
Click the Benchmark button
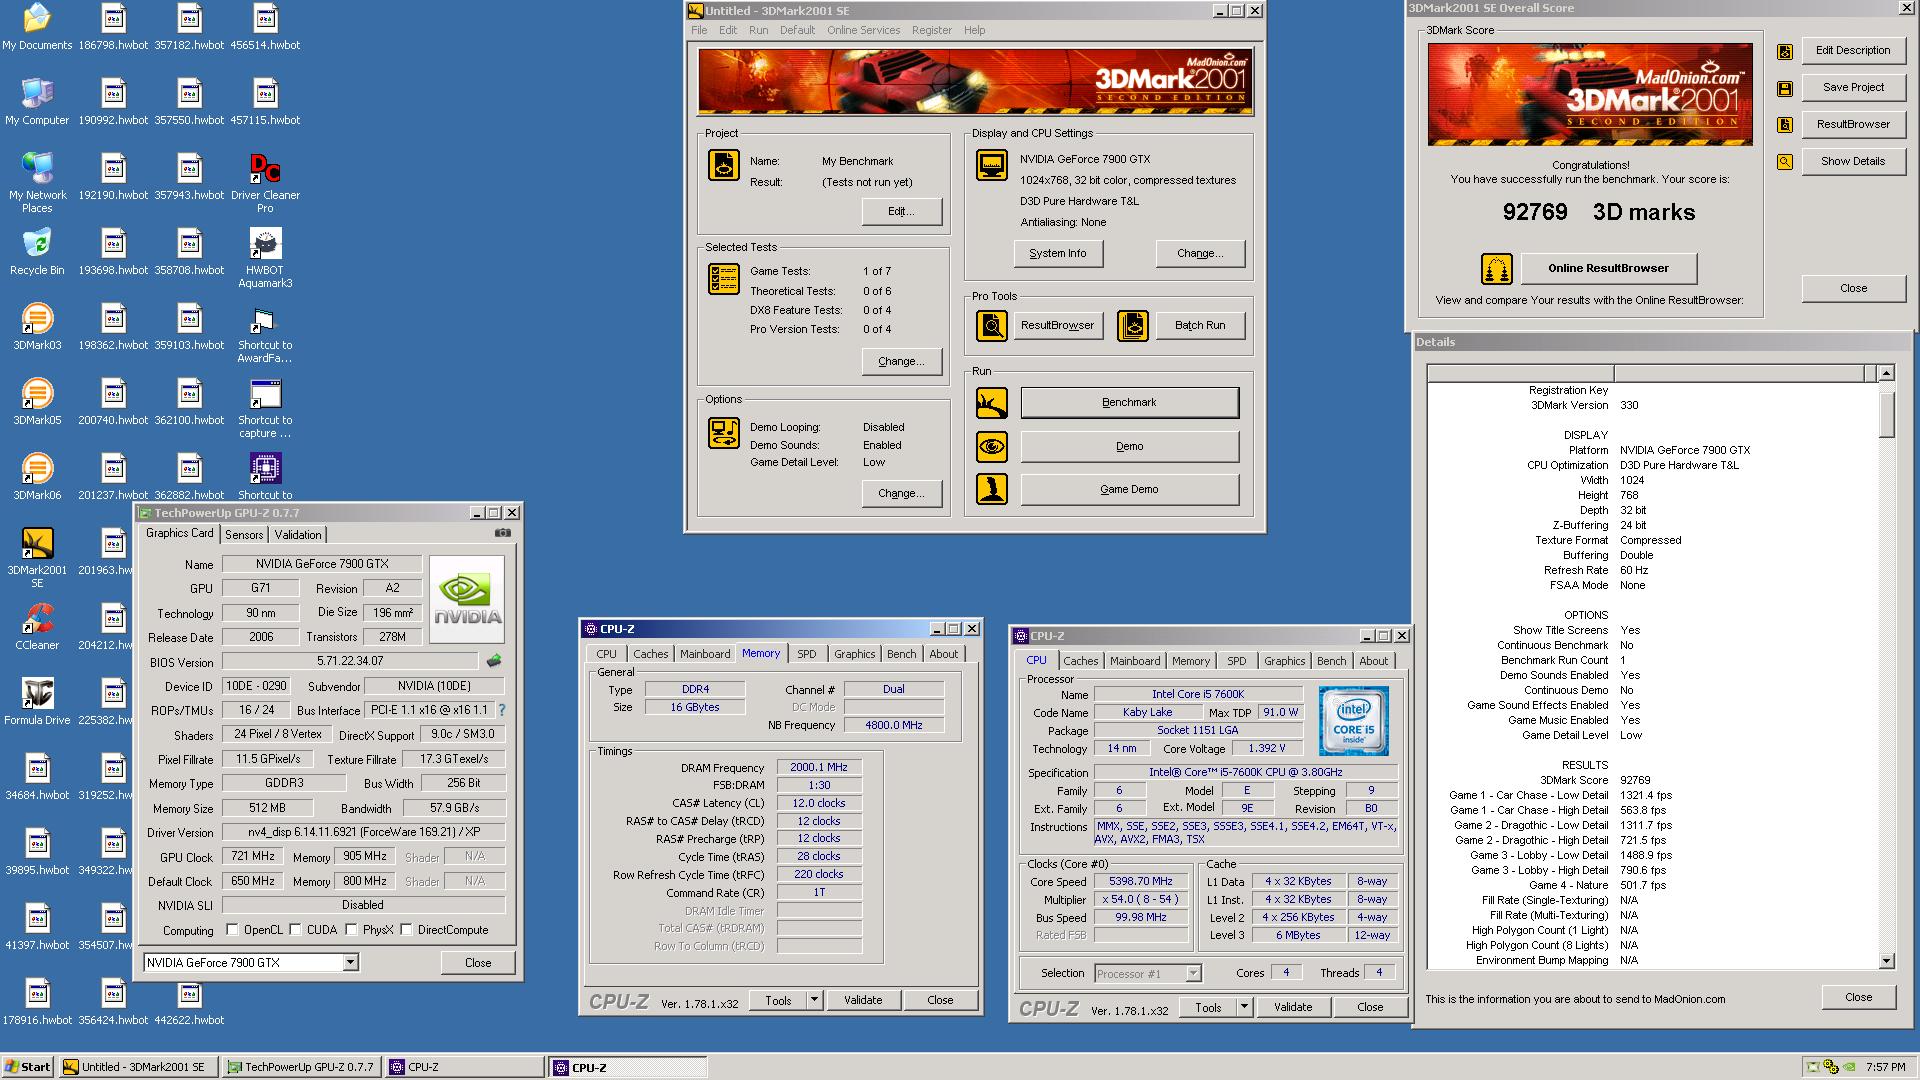click(x=1129, y=403)
